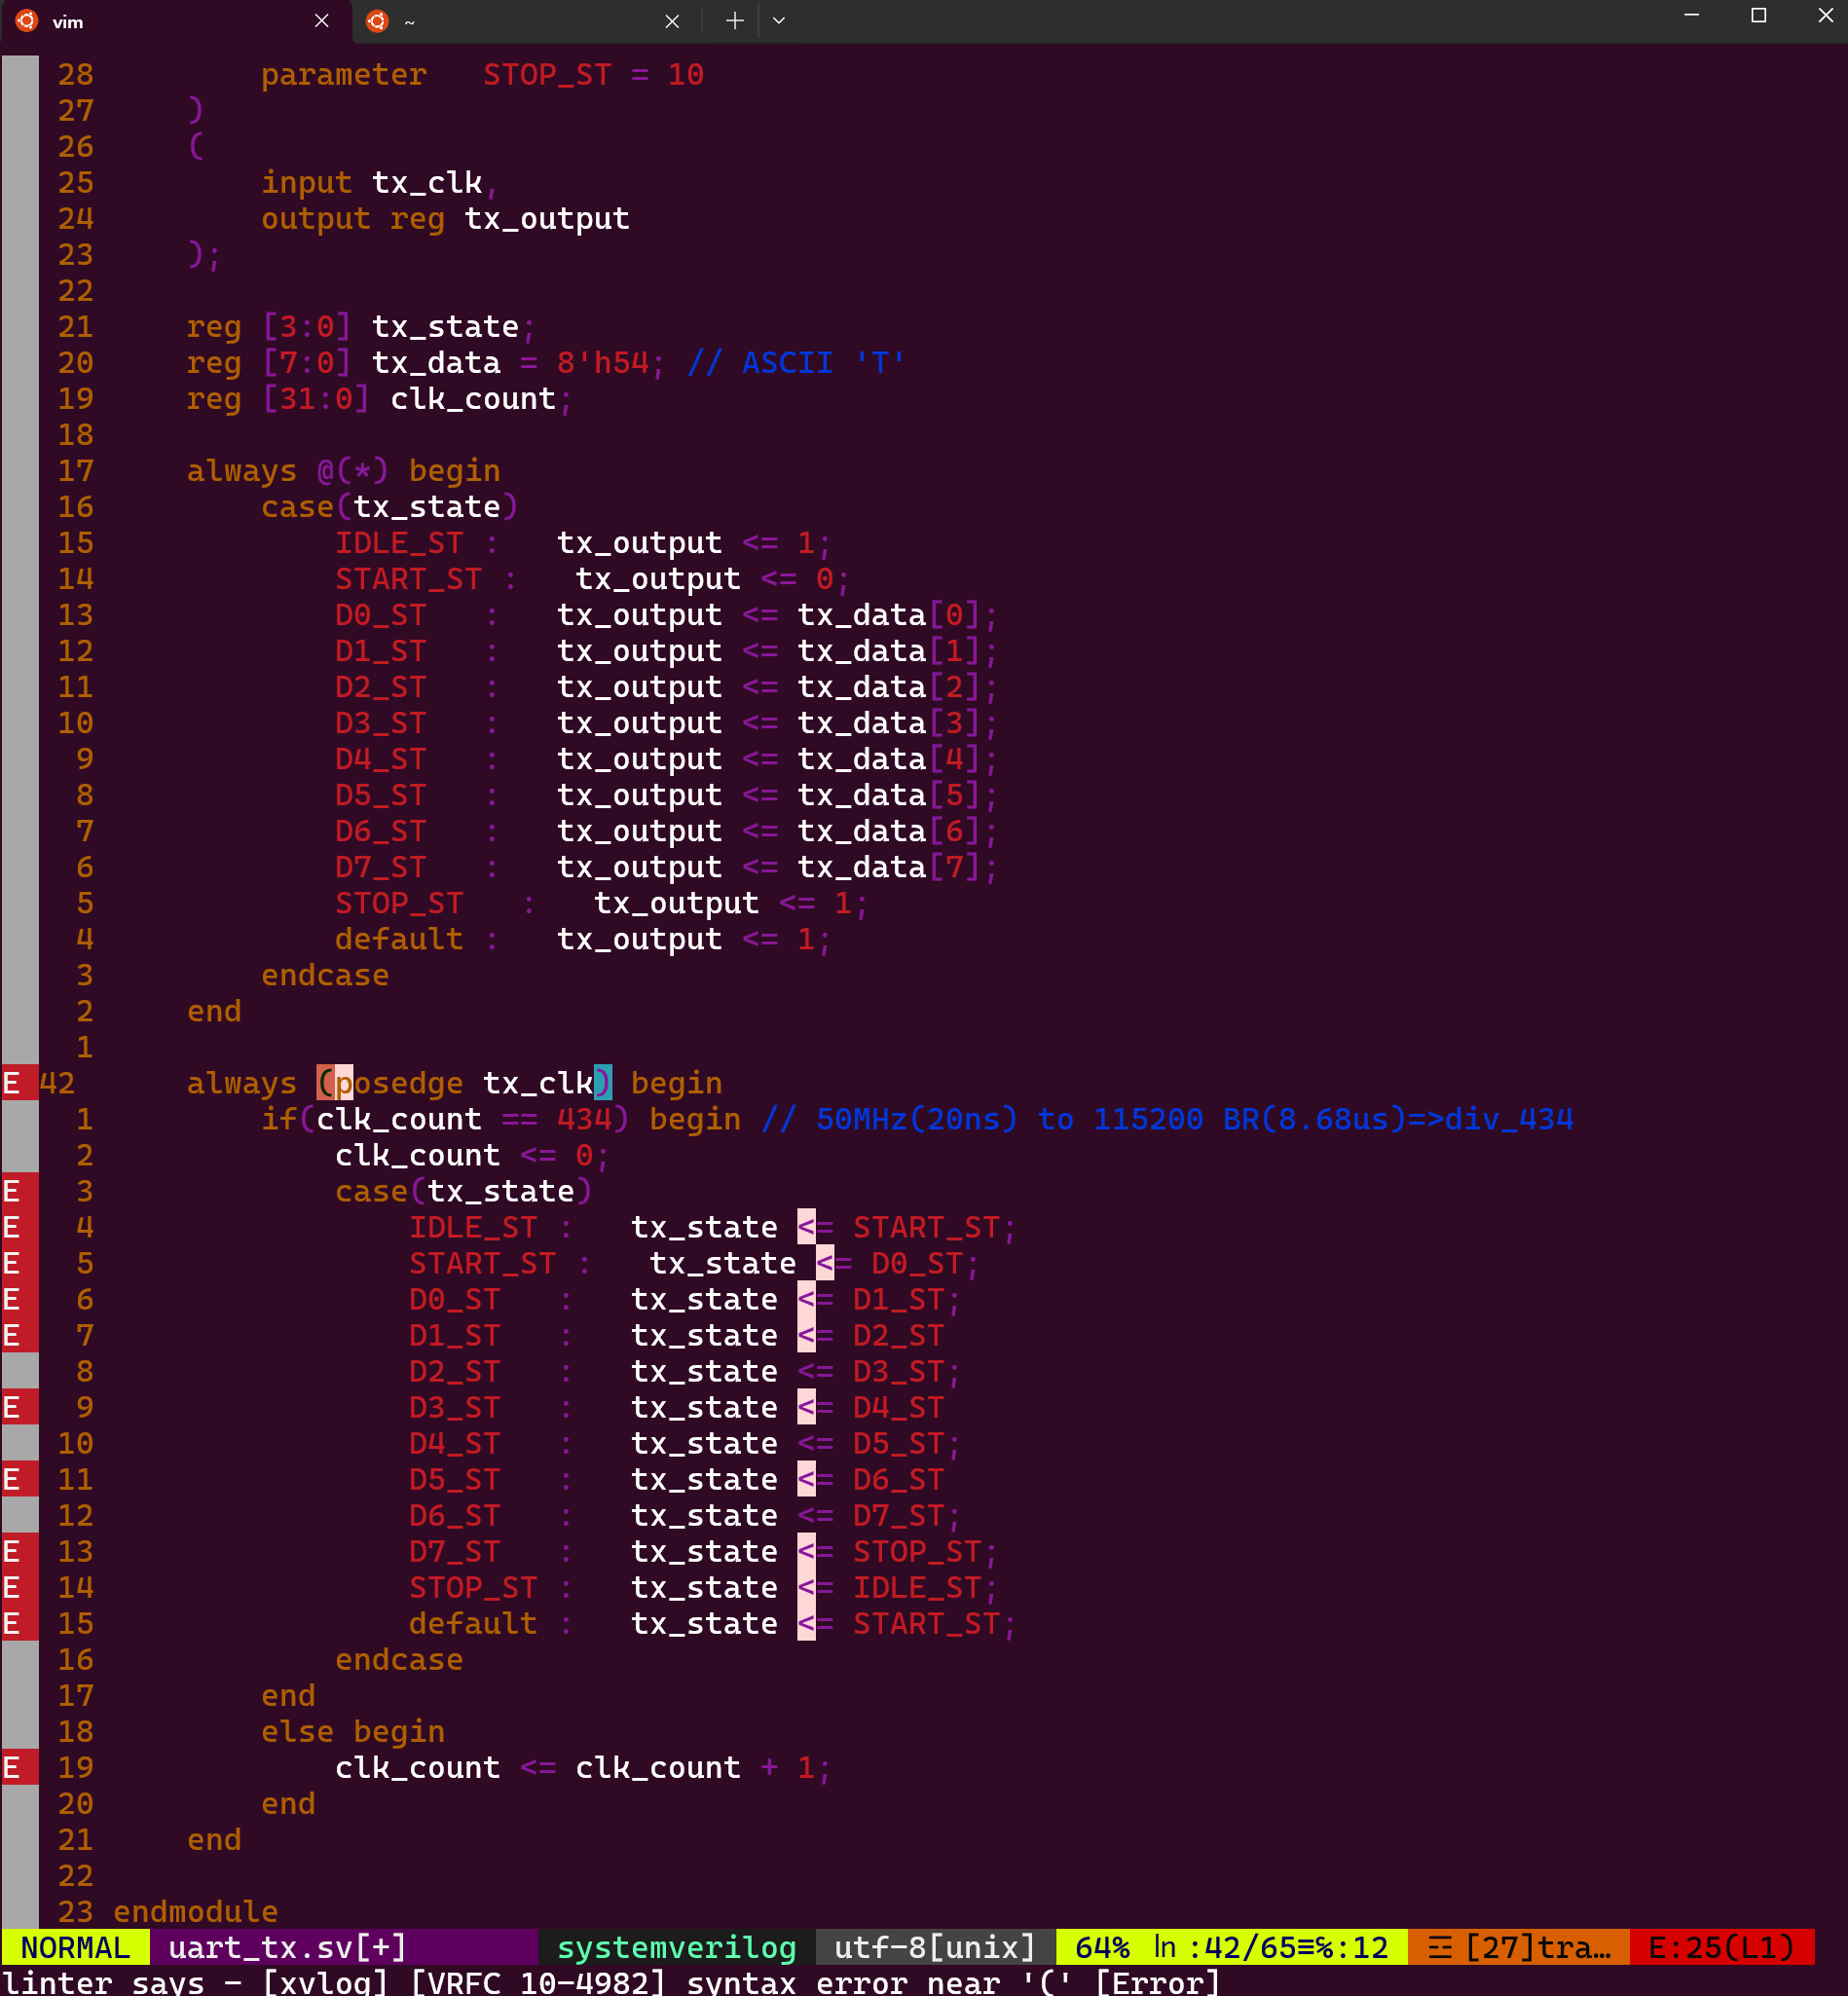Click the 50MHz(20ns) baud rate comment
Viewport: 1848px width, 1996px height.
click(x=1167, y=1119)
